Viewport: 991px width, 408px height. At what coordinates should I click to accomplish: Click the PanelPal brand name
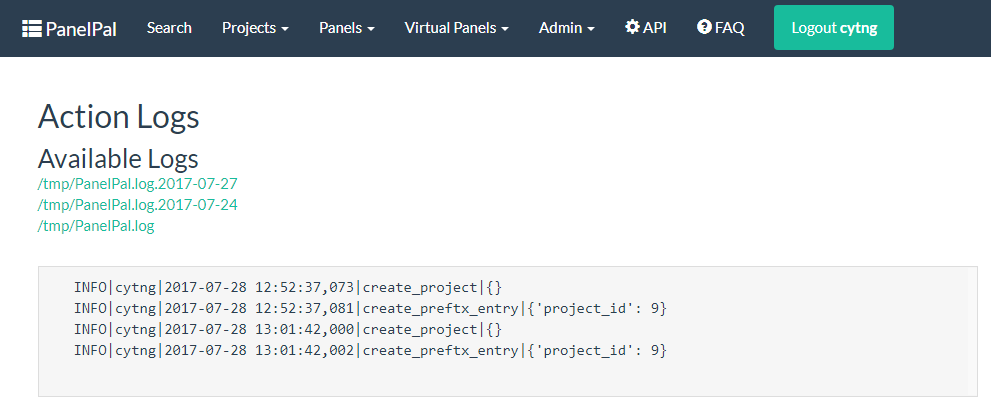point(81,28)
